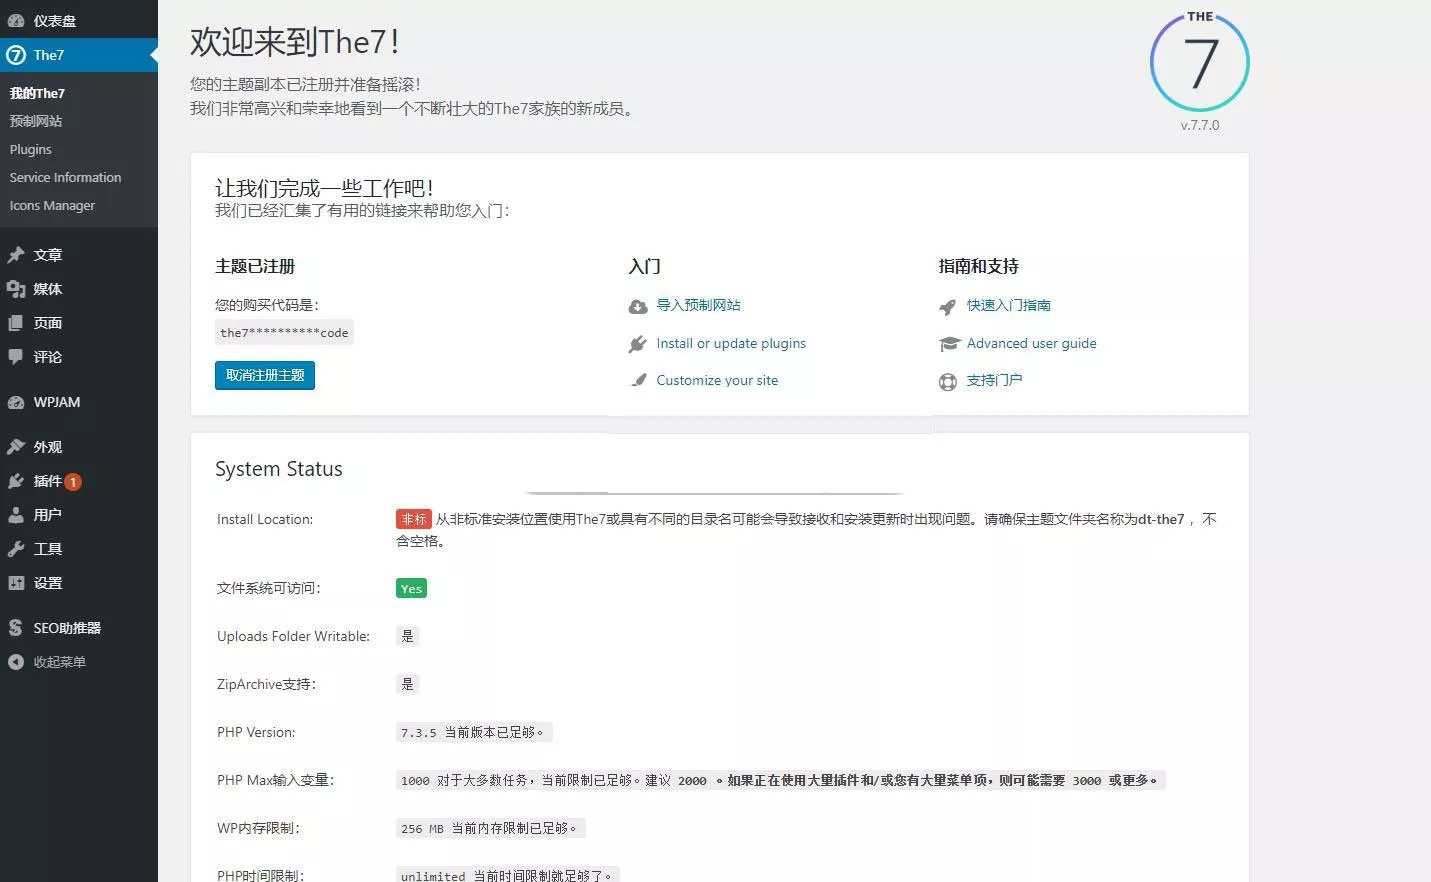Viewport: 1431px width, 882px height.
Task: Click the red 非标 status badge
Action: [413, 519]
